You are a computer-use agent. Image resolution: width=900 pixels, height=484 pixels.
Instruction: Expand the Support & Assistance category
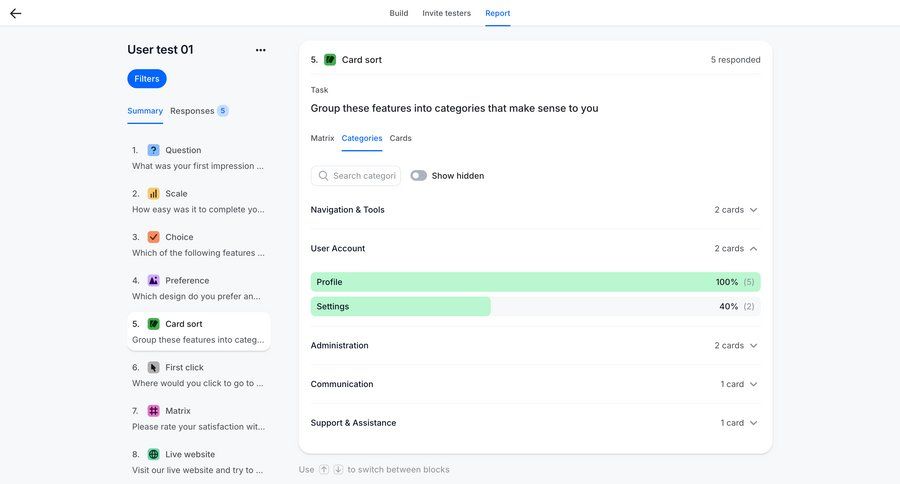[753, 423]
